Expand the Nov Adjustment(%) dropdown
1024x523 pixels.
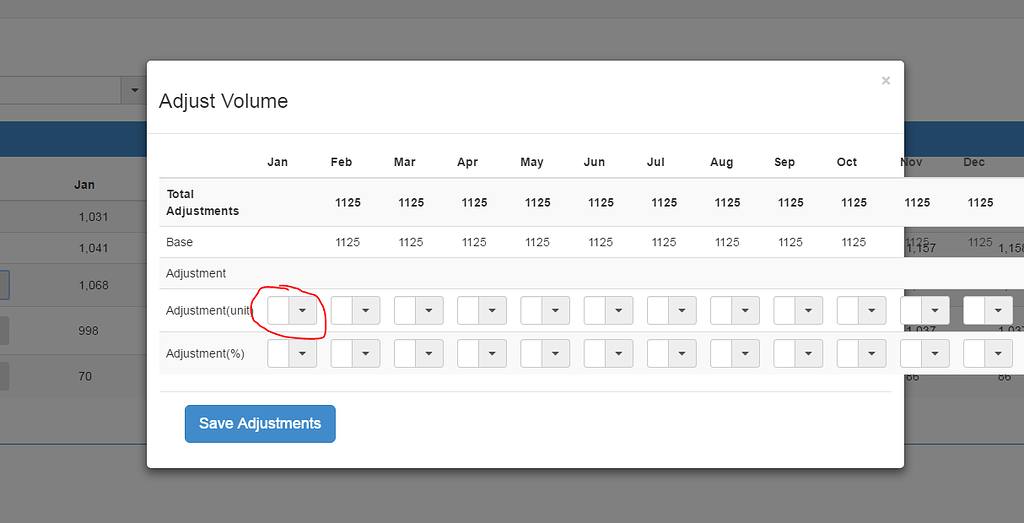pos(935,354)
